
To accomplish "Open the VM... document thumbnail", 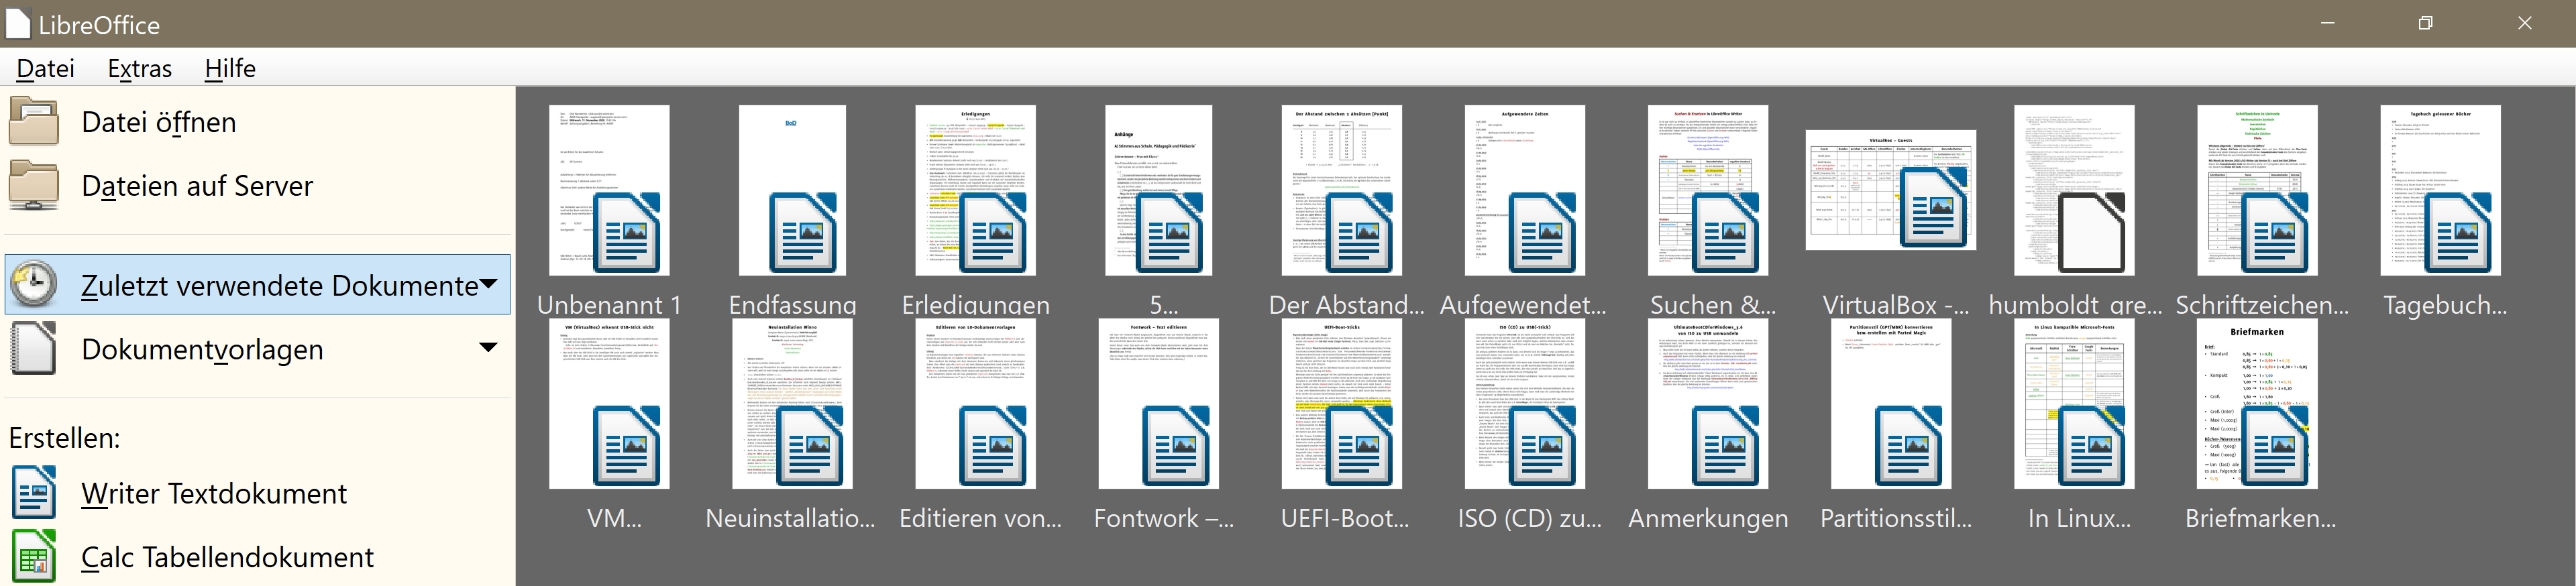I will (609, 404).
